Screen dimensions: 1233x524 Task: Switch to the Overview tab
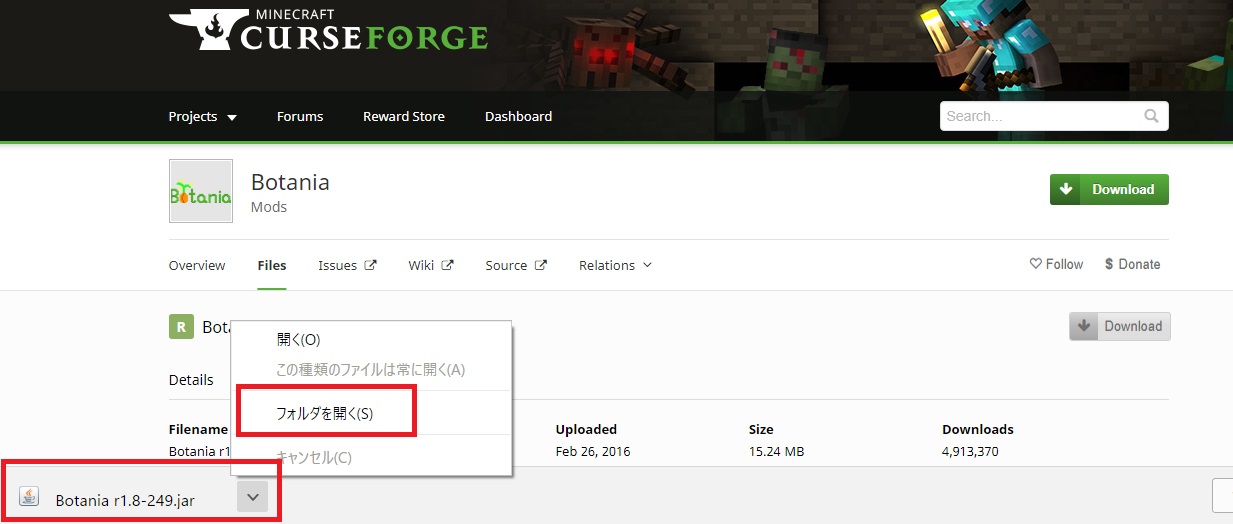pyautogui.click(x=197, y=265)
